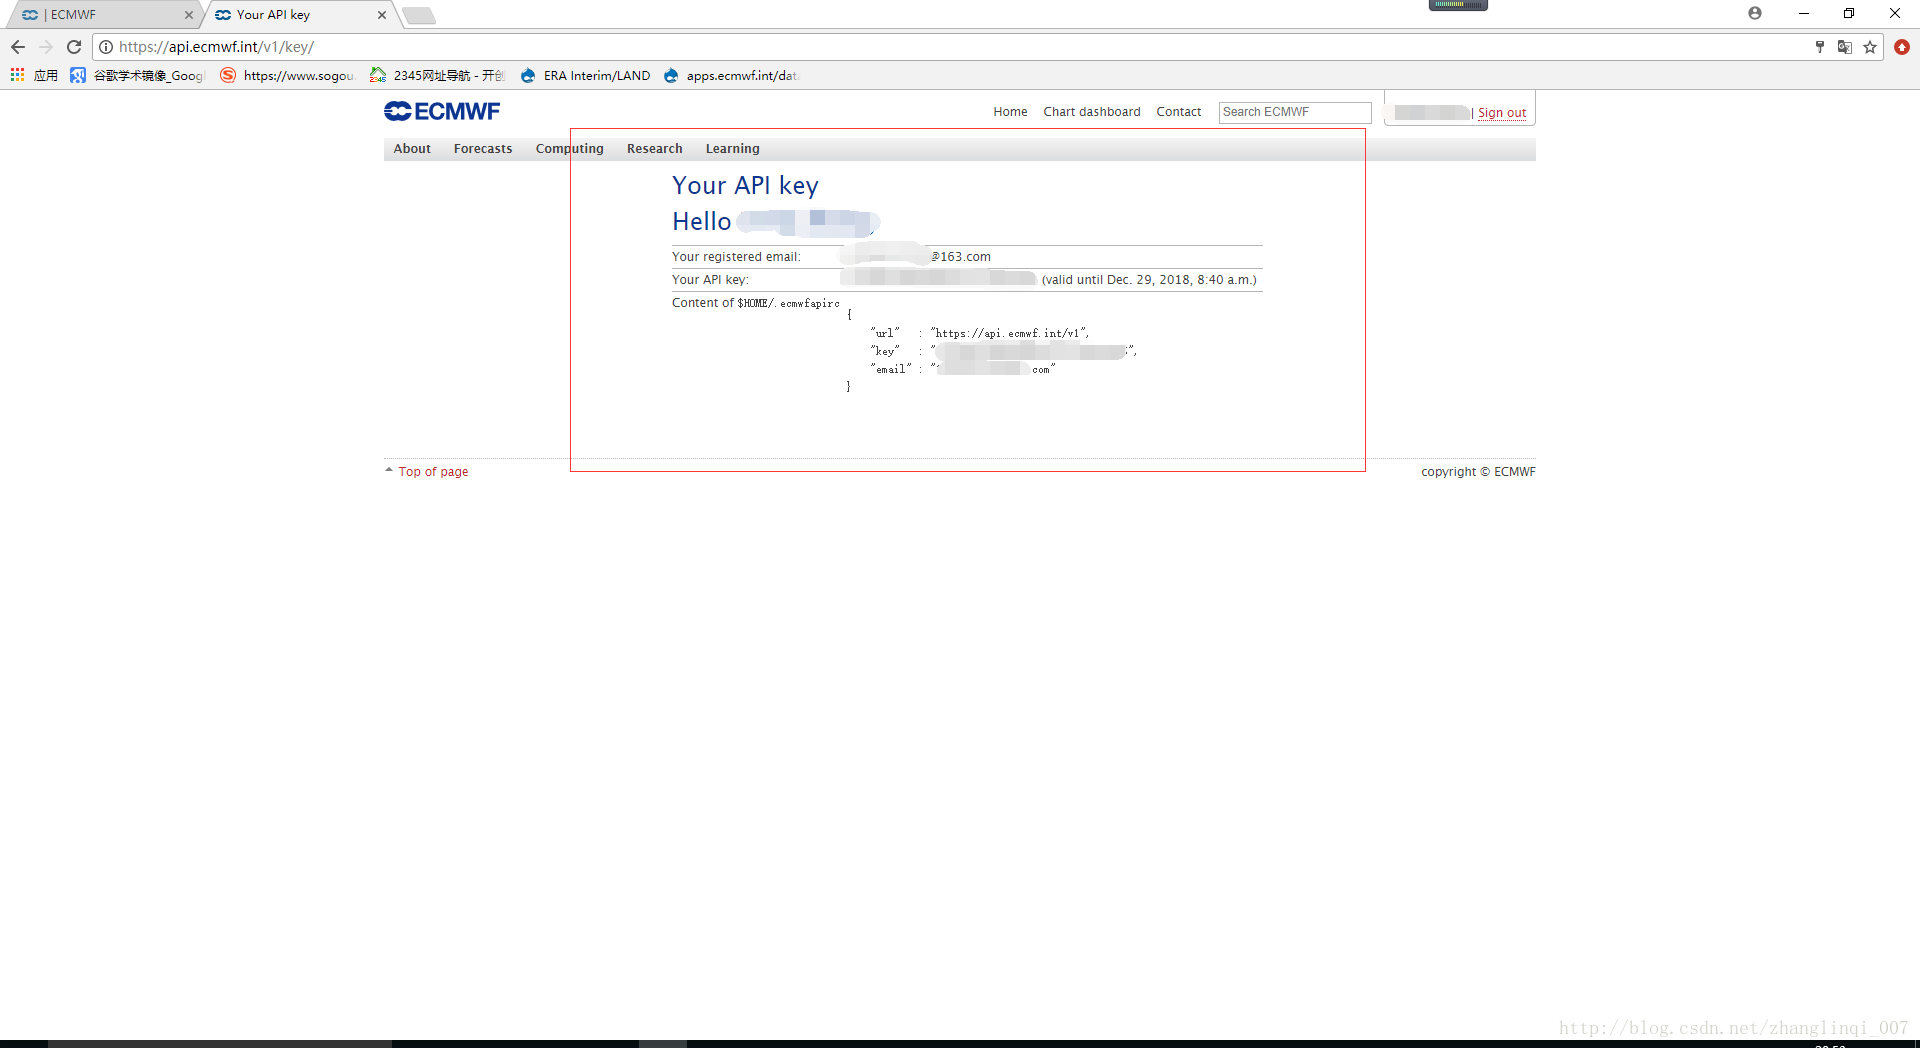Viewport: 1920px width, 1048px height.
Task: Go back using the browser back arrow
Action: [18, 47]
